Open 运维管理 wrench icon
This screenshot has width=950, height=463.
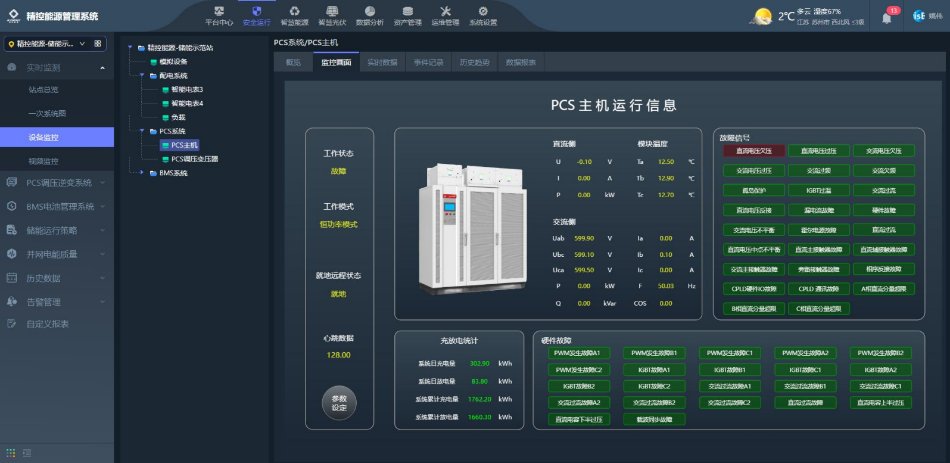click(445, 14)
